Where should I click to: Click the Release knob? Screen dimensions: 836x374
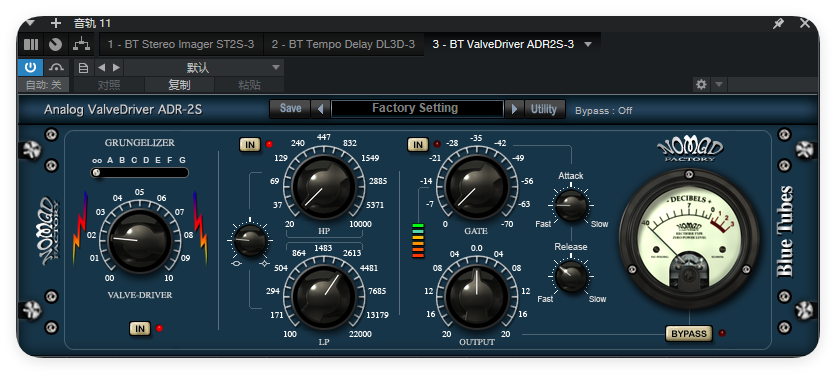pyautogui.click(x=571, y=275)
